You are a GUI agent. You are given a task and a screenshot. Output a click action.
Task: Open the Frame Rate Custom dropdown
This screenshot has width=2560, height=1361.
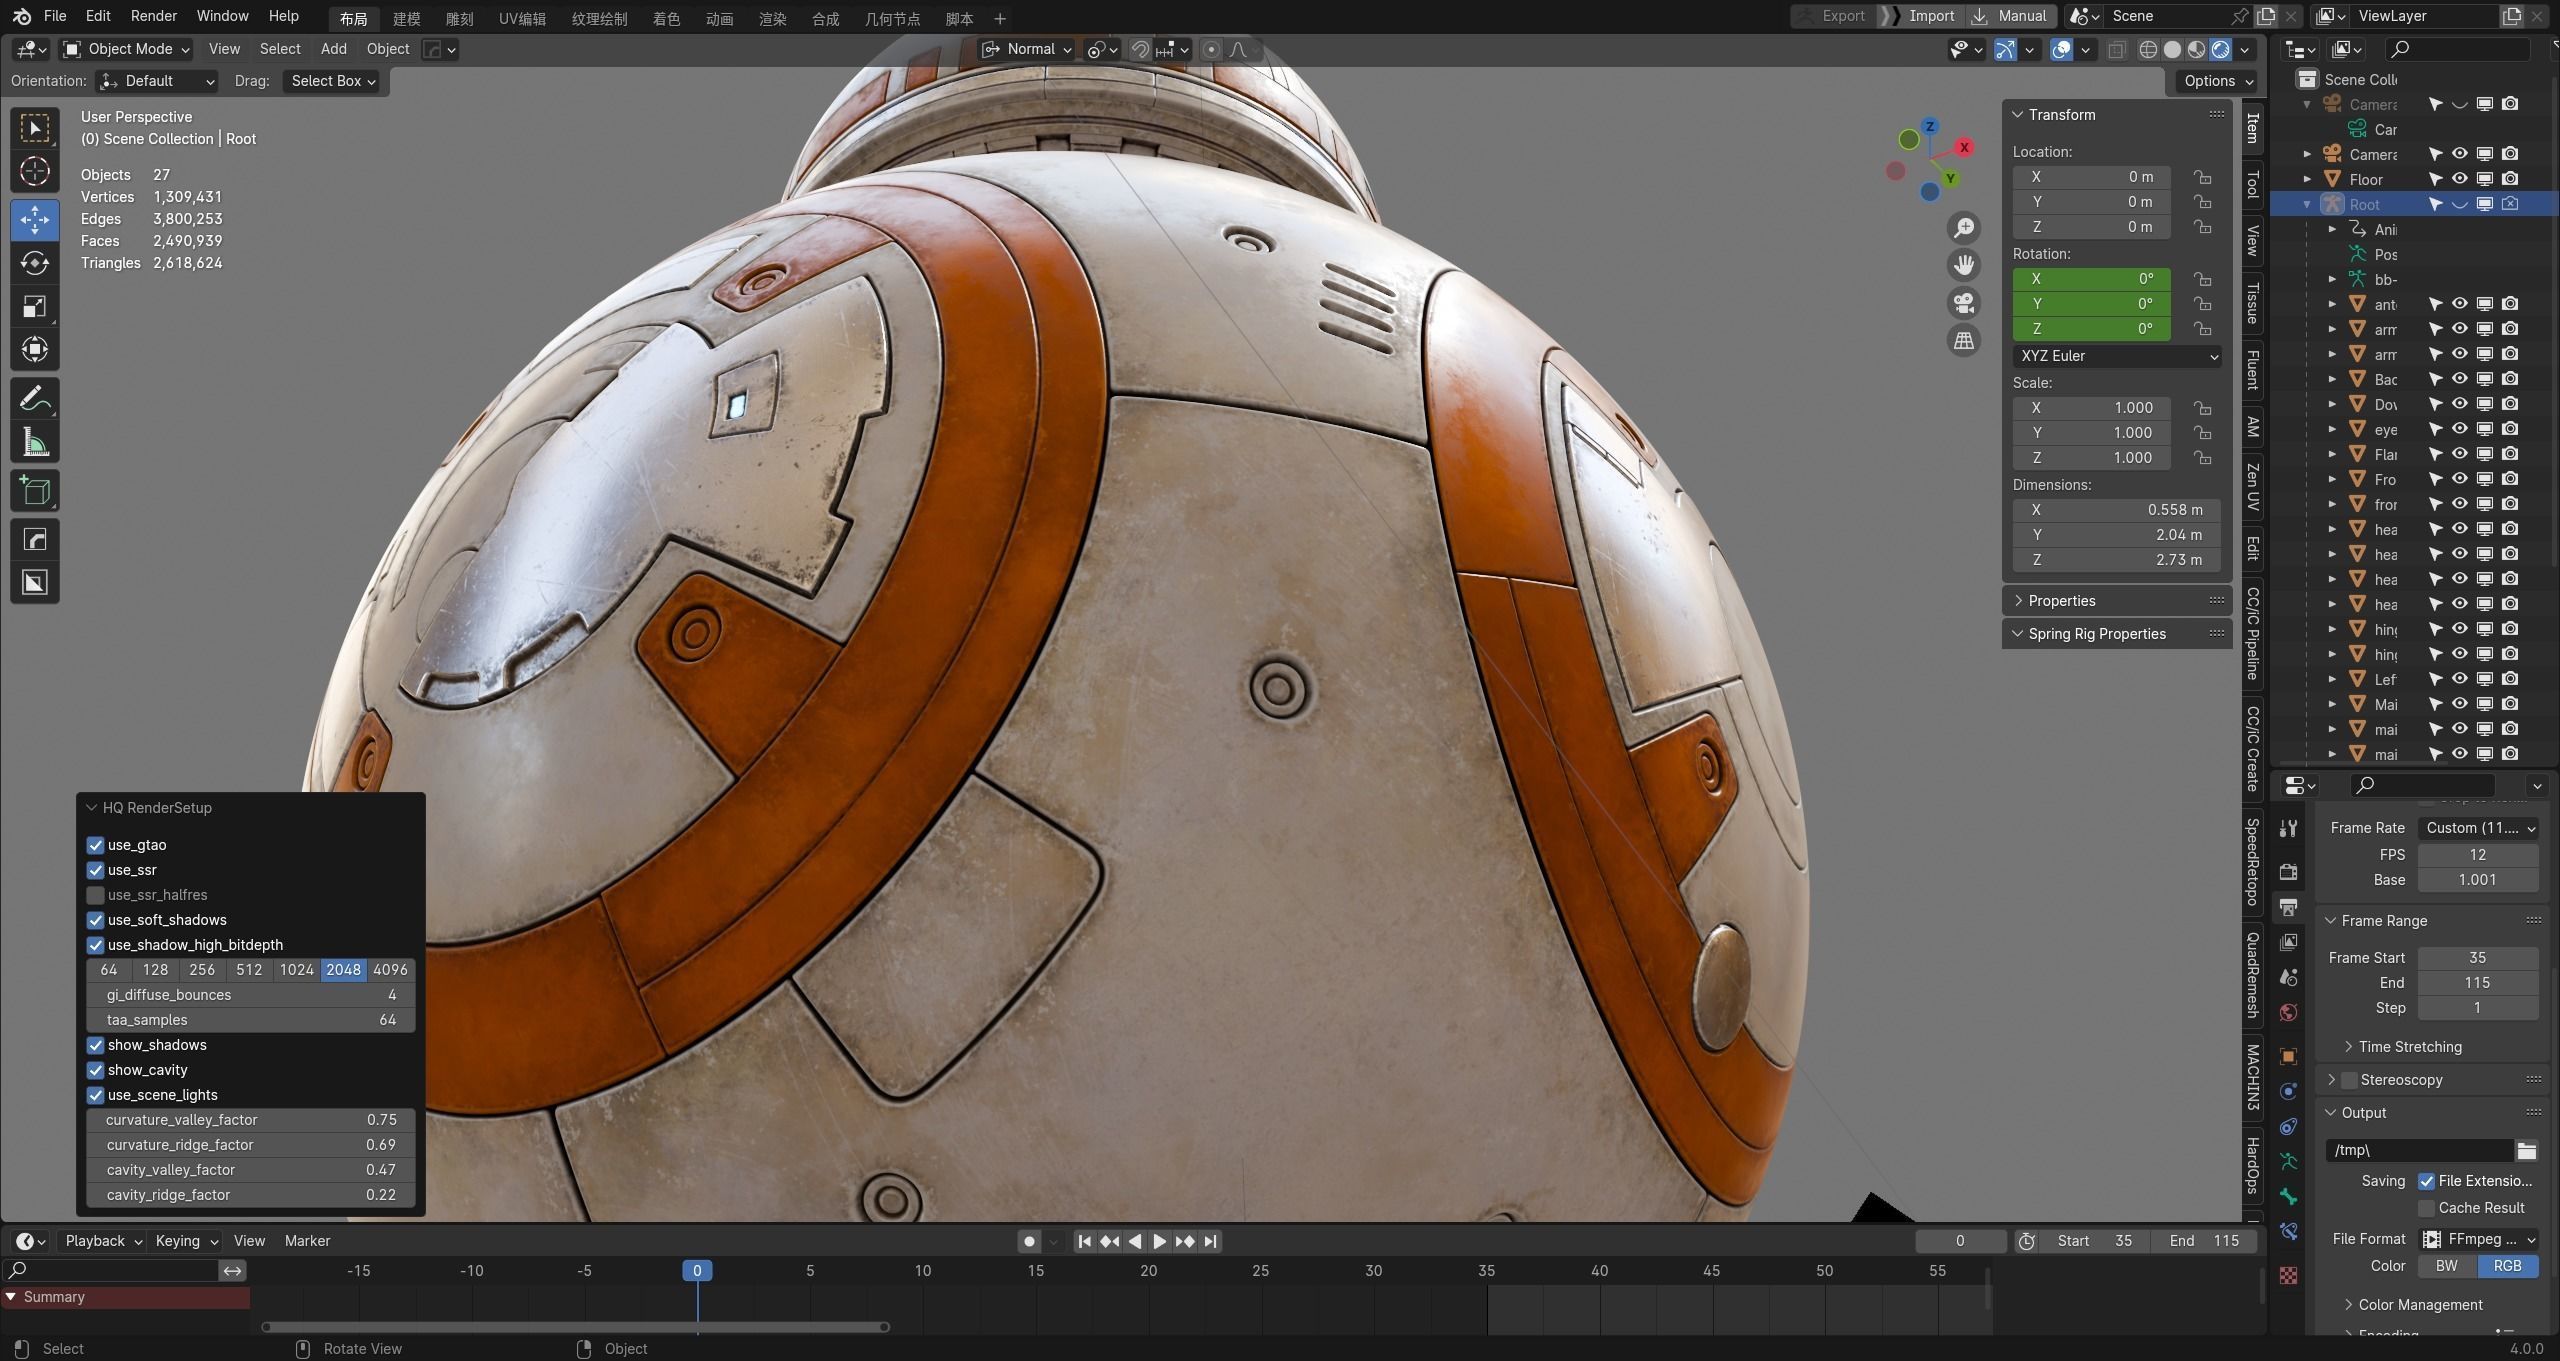click(x=2478, y=828)
